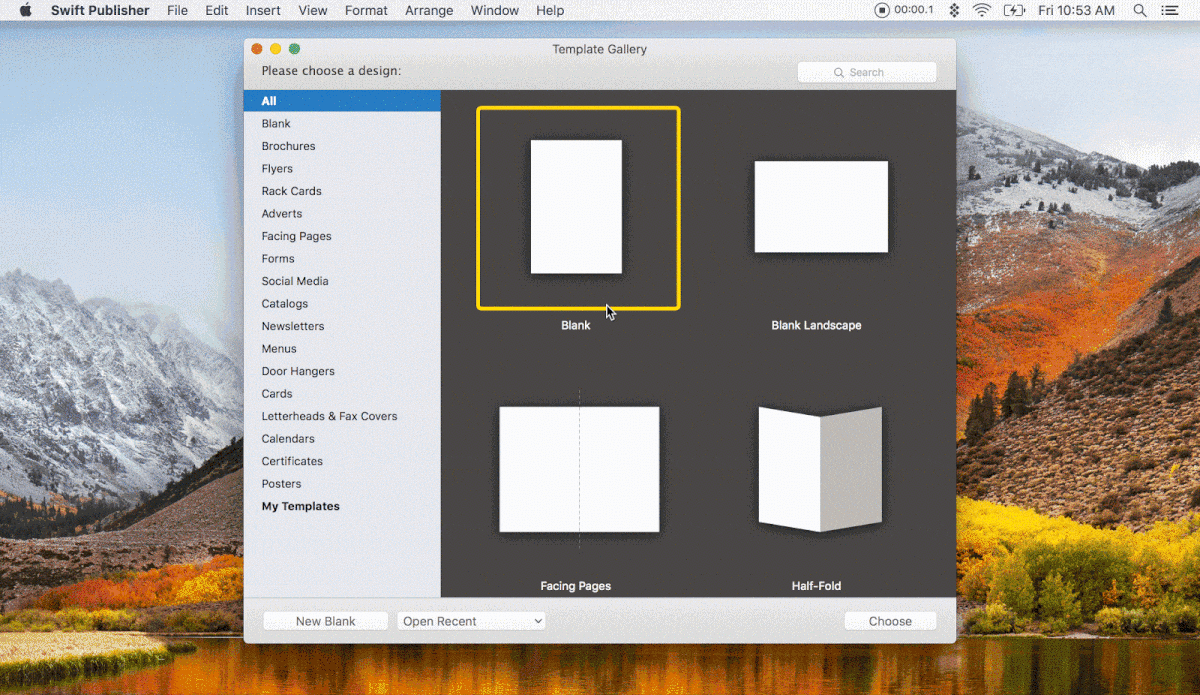Select the Blank portrait template thumbnail
Viewport: 1200px width, 695px height.
pyautogui.click(x=576, y=207)
